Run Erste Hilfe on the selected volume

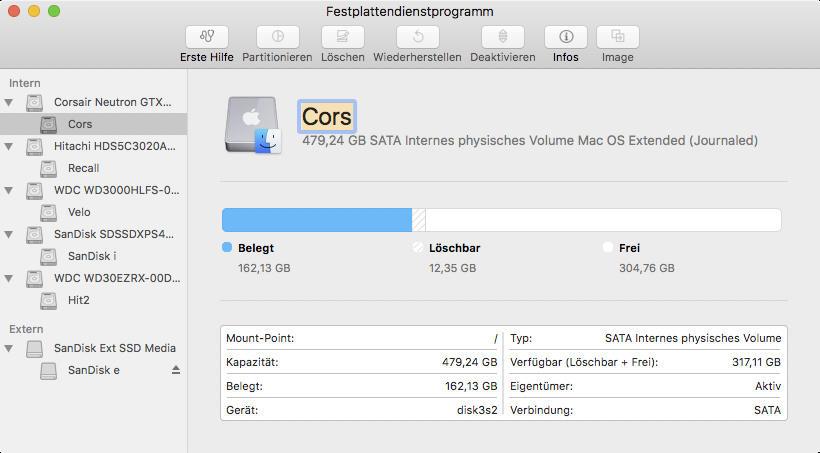point(207,37)
